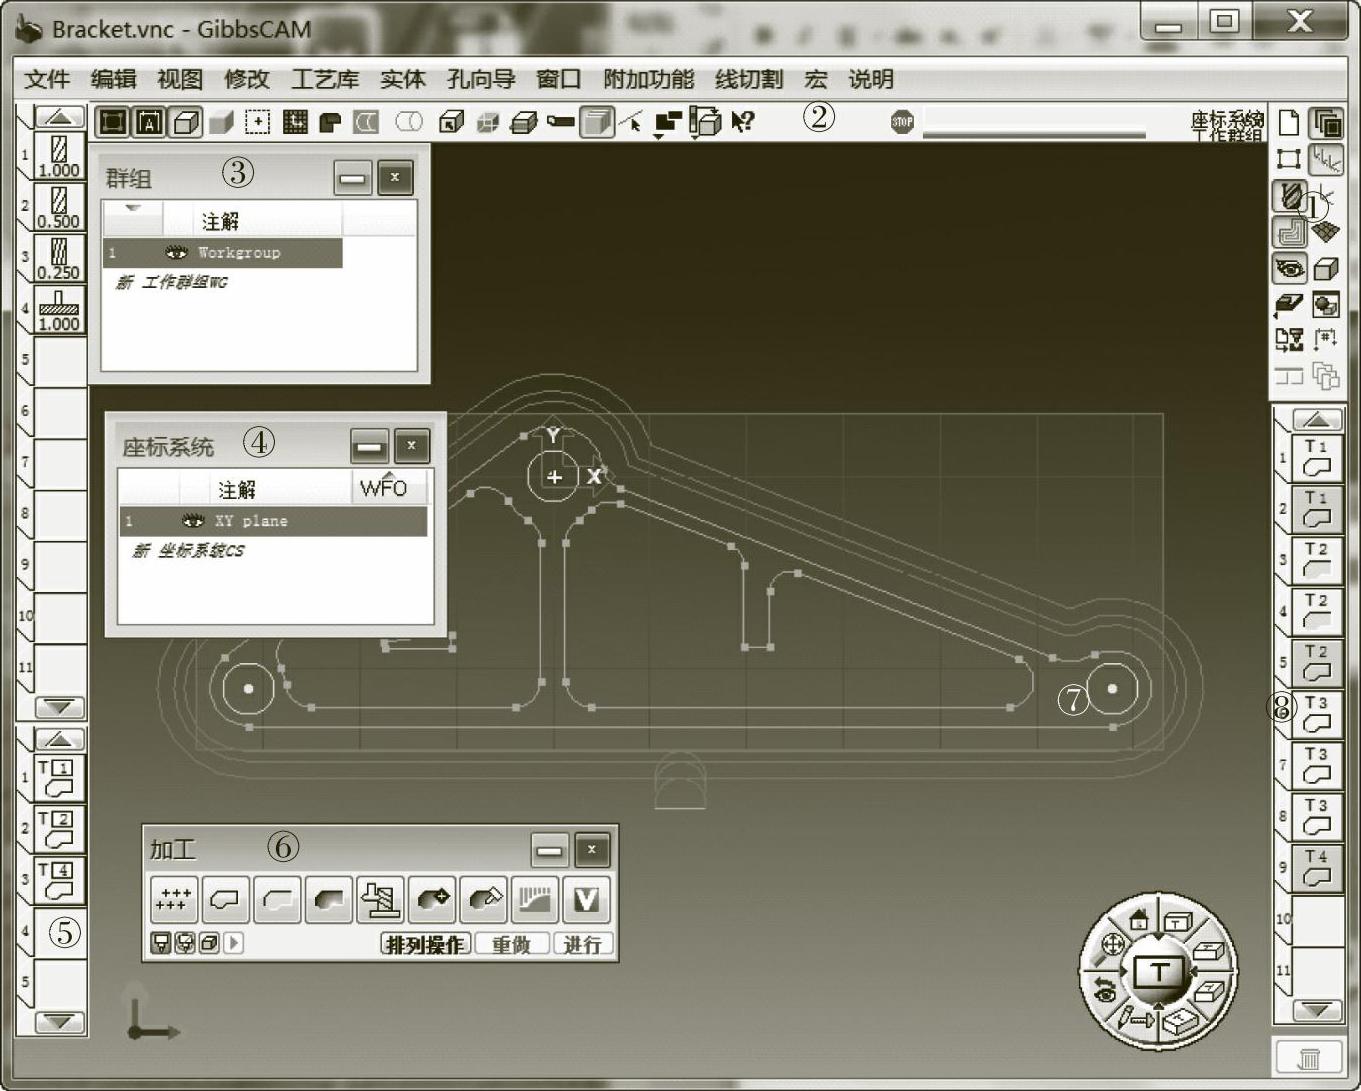The width and height of the screenshot is (1361, 1091).
Task: Collapse the 群组 panel
Action: click(352, 178)
